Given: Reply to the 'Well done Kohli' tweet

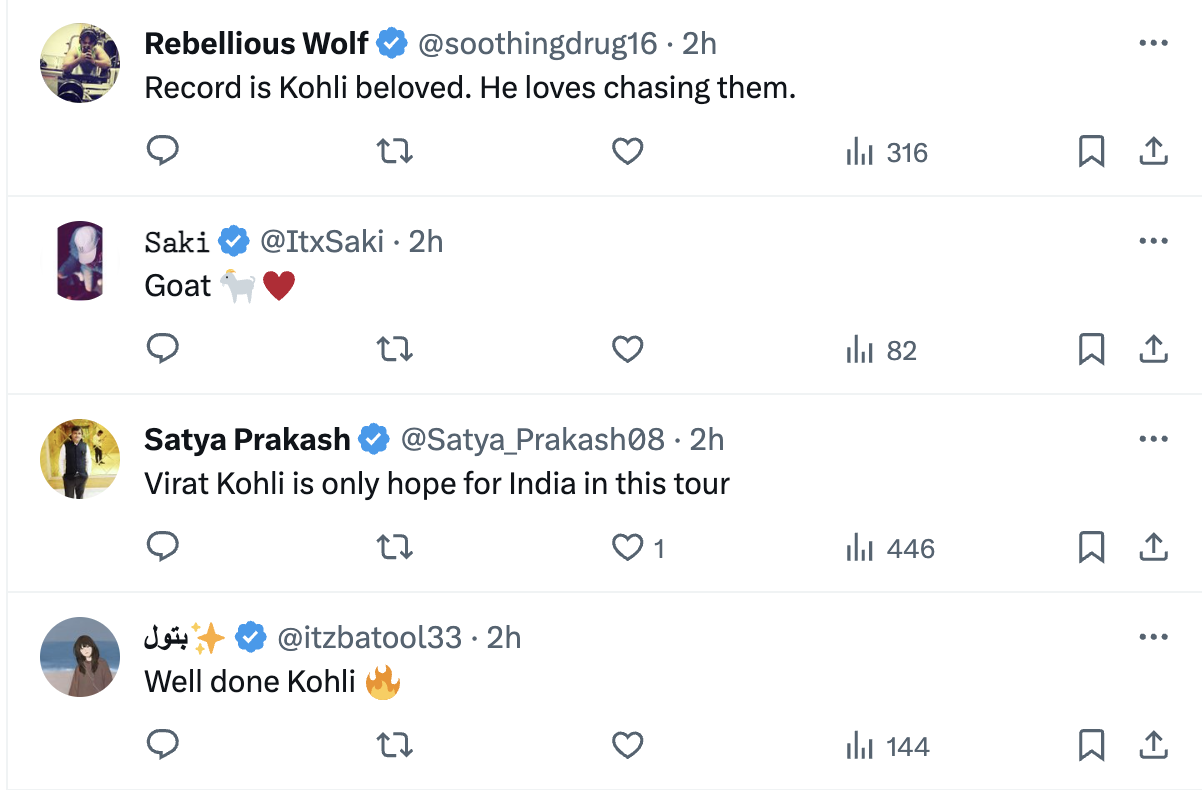Looking at the screenshot, I should point(162,746).
